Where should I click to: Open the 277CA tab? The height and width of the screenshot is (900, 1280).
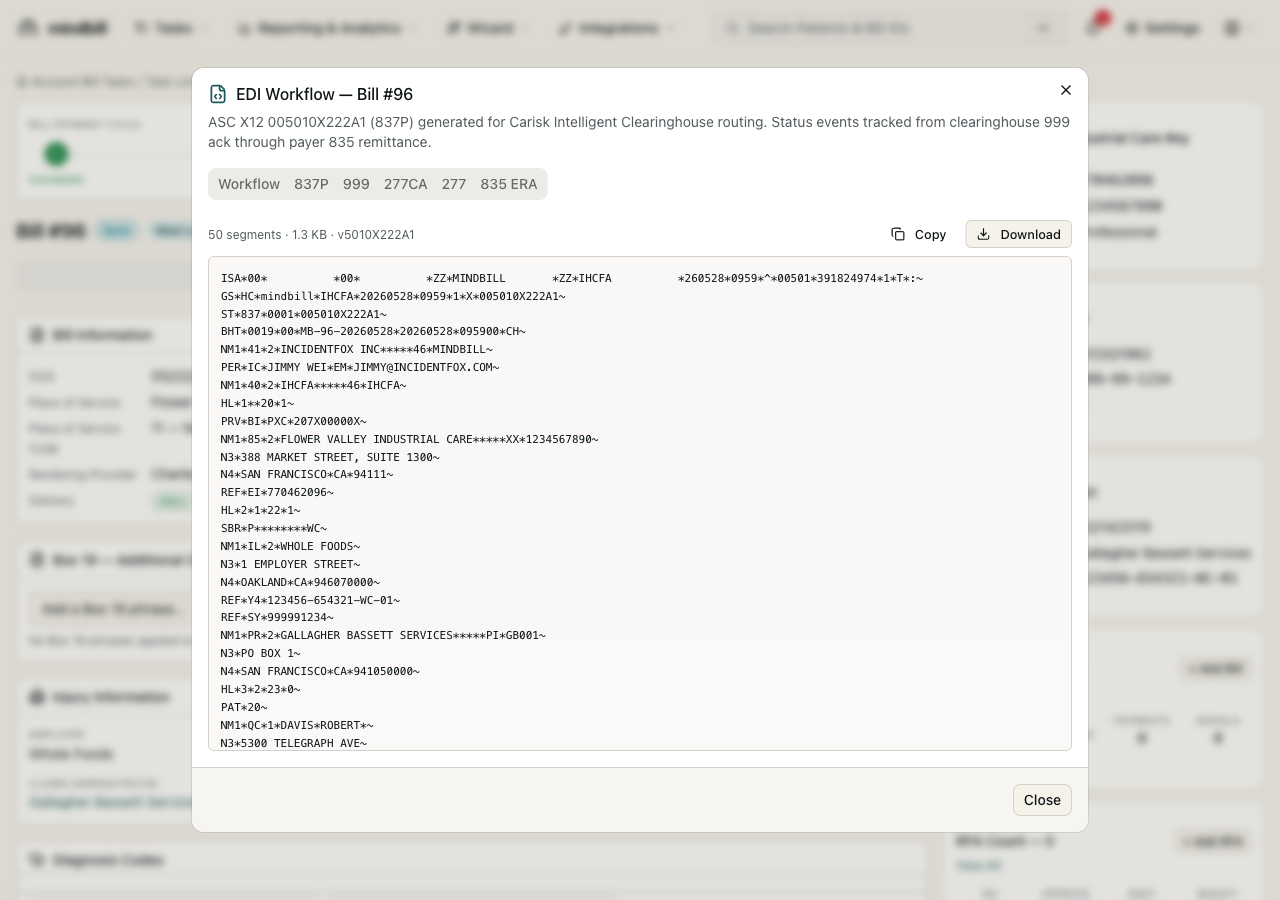pos(405,184)
